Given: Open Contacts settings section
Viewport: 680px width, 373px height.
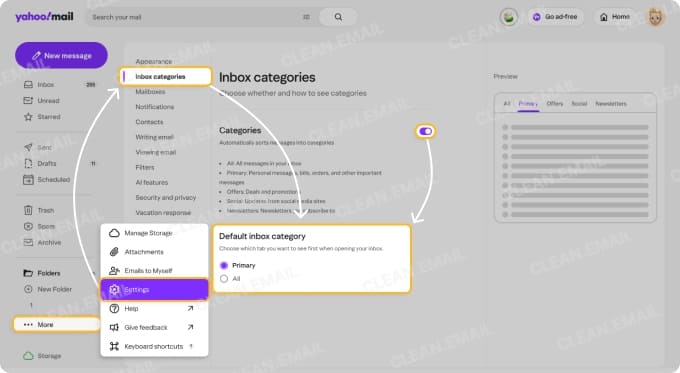Looking at the screenshot, I should pos(149,122).
